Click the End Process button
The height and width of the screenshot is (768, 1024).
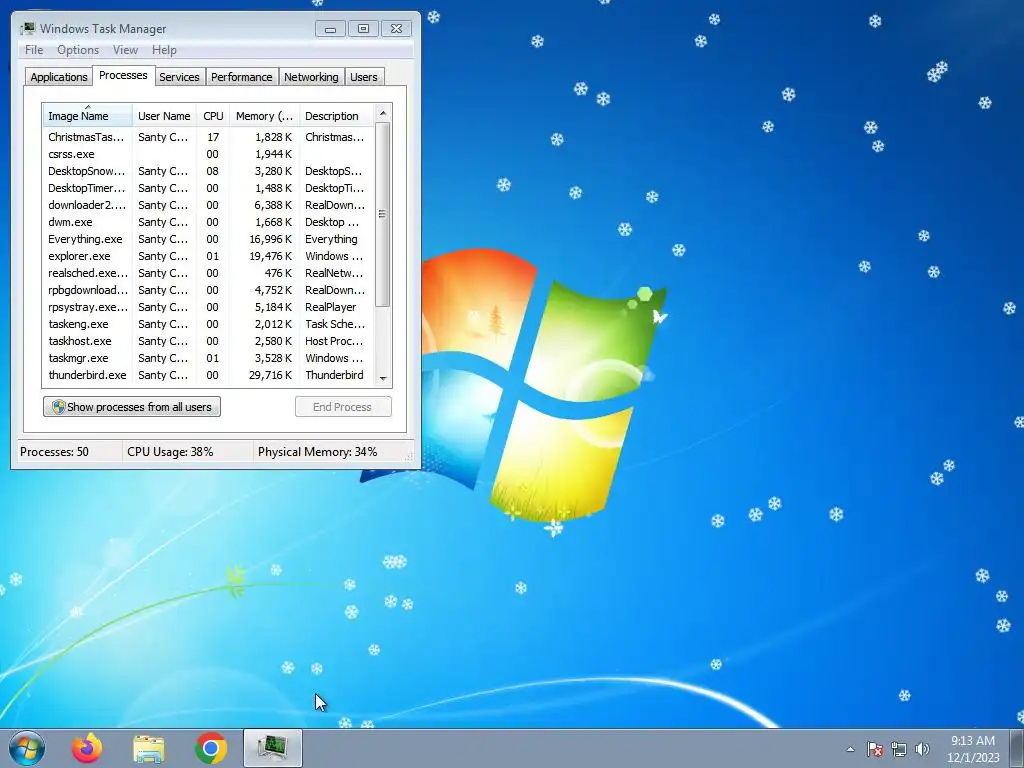(343, 407)
